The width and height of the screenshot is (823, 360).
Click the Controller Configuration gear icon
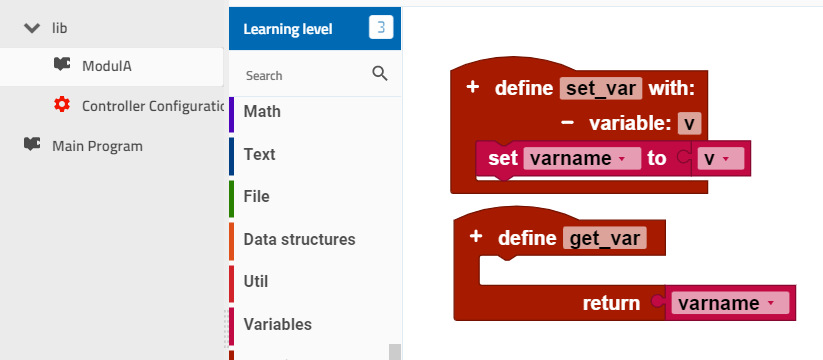(x=62, y=105)
